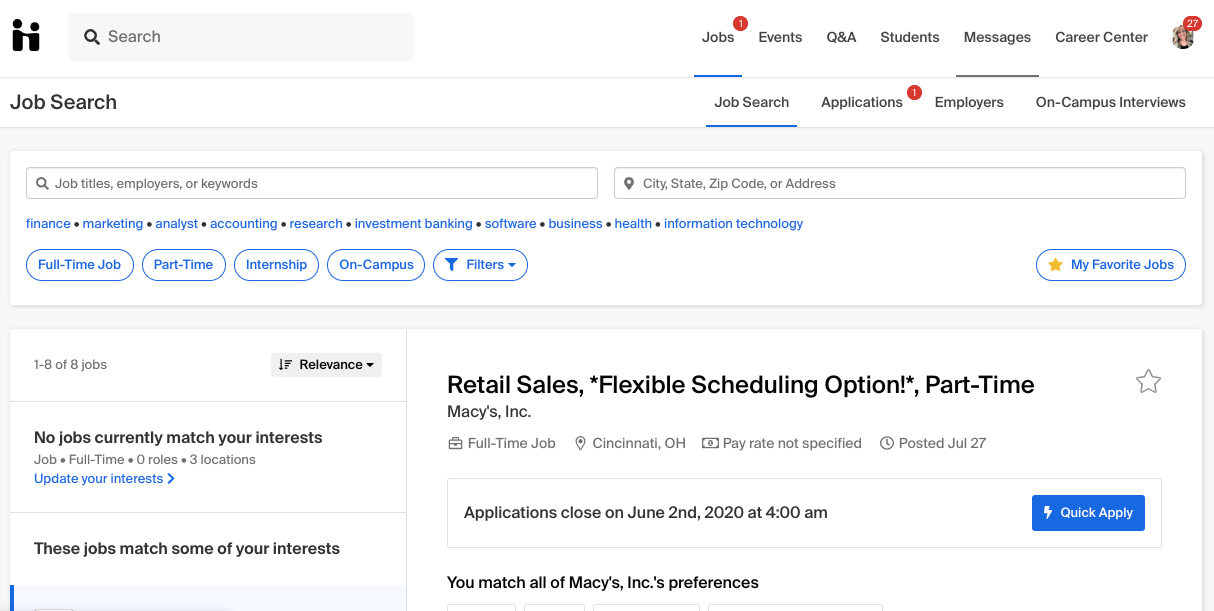
Task: Go to the Events page
Action: point(780,37)
